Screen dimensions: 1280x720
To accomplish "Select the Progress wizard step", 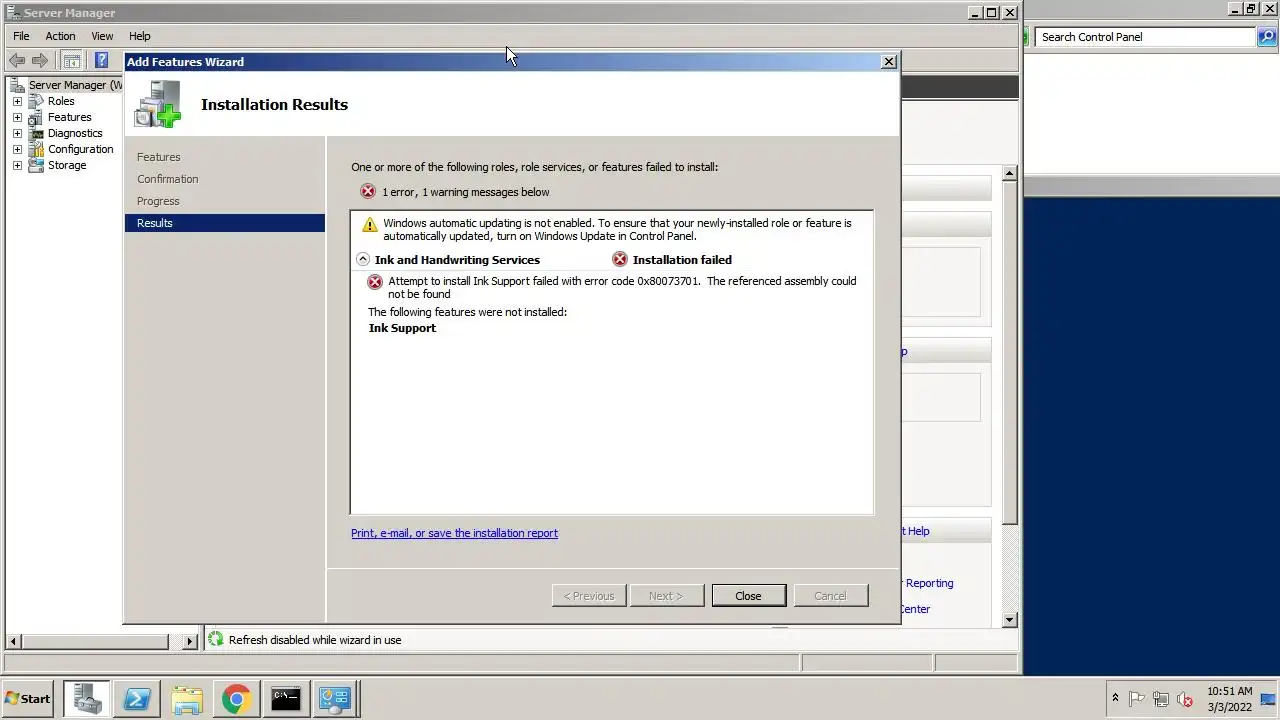I will pos(158,201).
